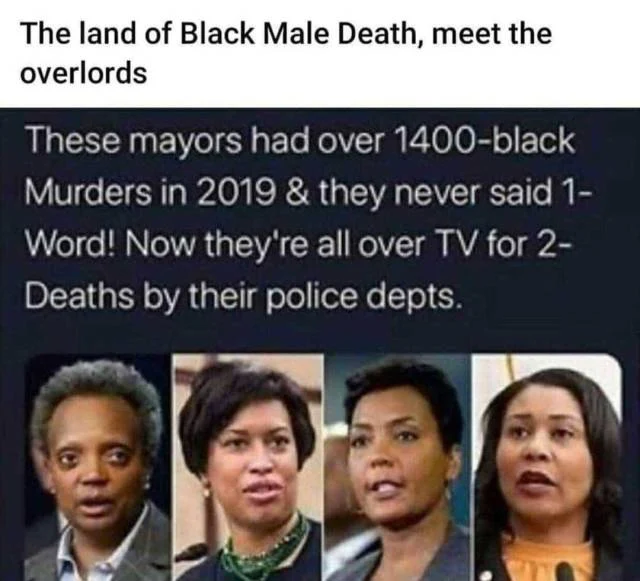Image resolution: width=640 pixels, height=581 pixels.
Task: Open the photo of the gray-haired person
Action: tap(98, 467)
